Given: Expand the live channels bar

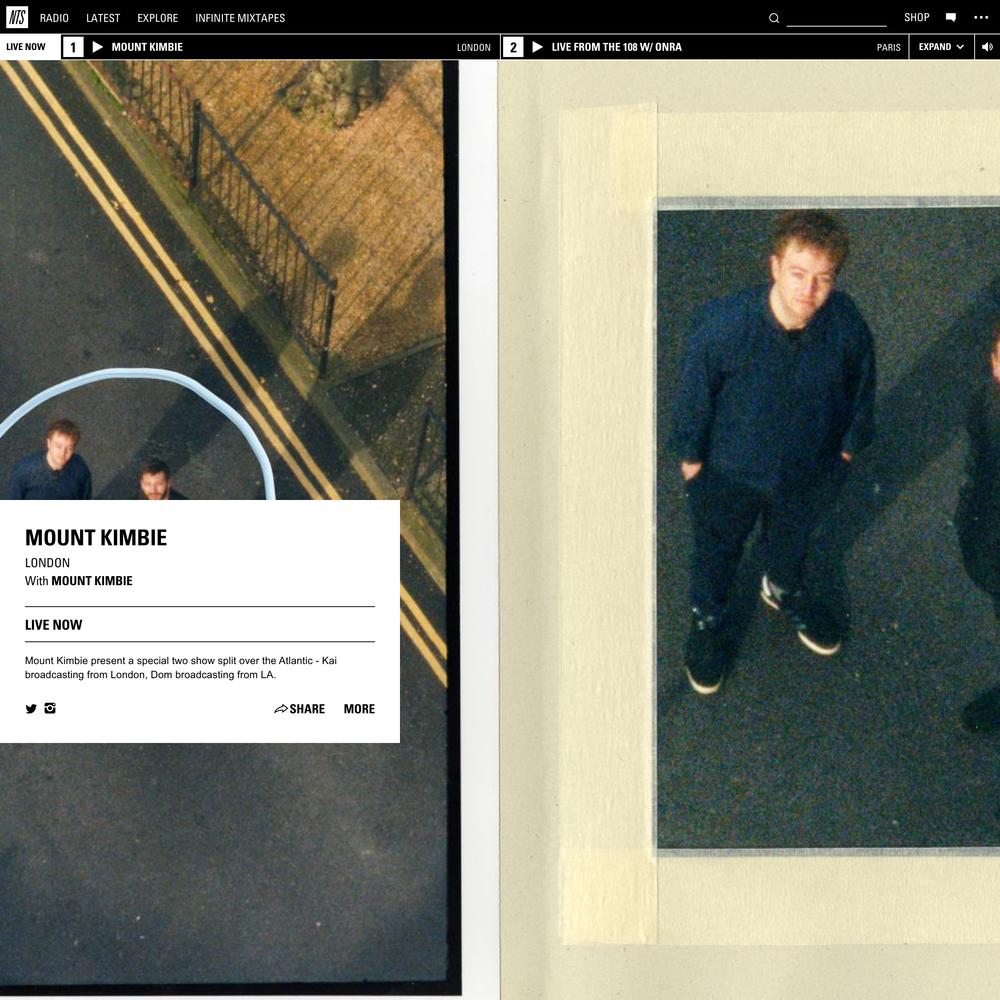Looking at the screenshot, I should (941, 47).
